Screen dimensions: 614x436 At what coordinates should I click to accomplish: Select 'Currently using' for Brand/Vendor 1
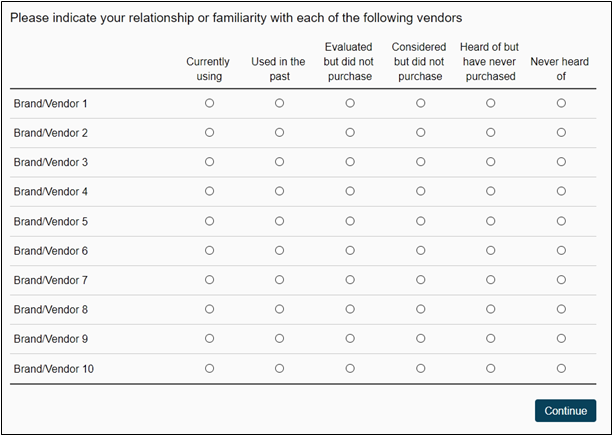point(209,103)
